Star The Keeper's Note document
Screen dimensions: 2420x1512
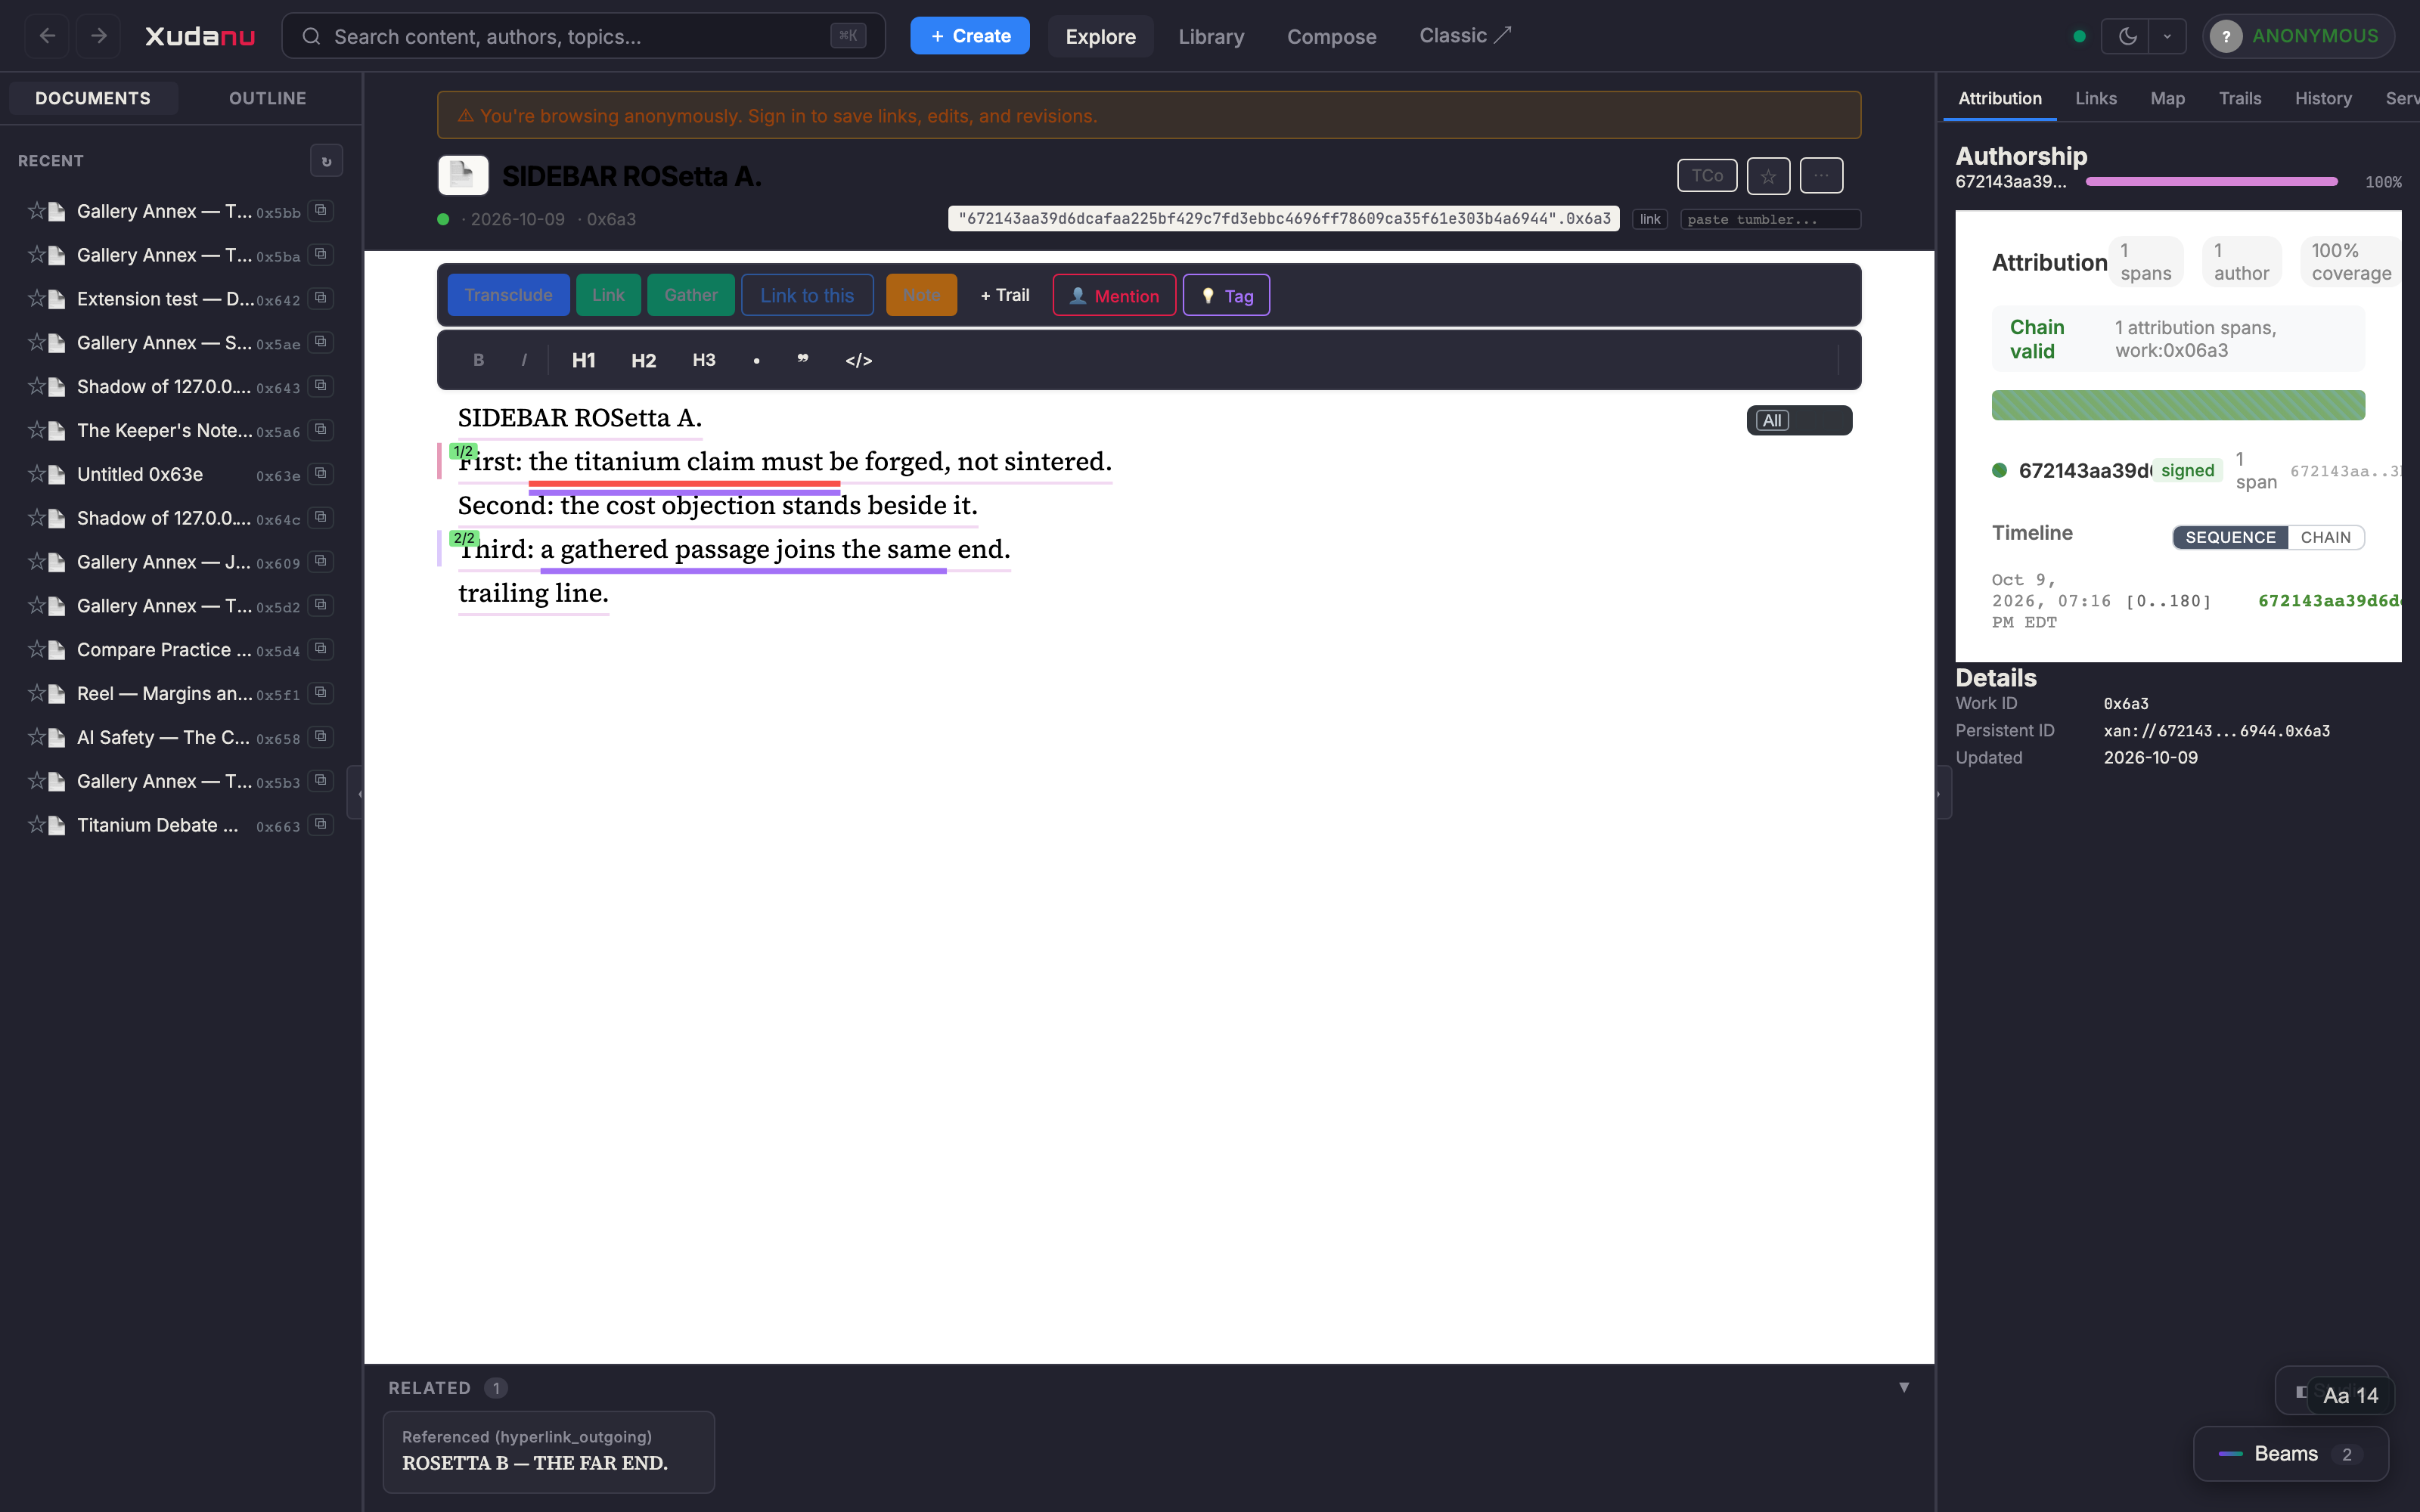37,430
